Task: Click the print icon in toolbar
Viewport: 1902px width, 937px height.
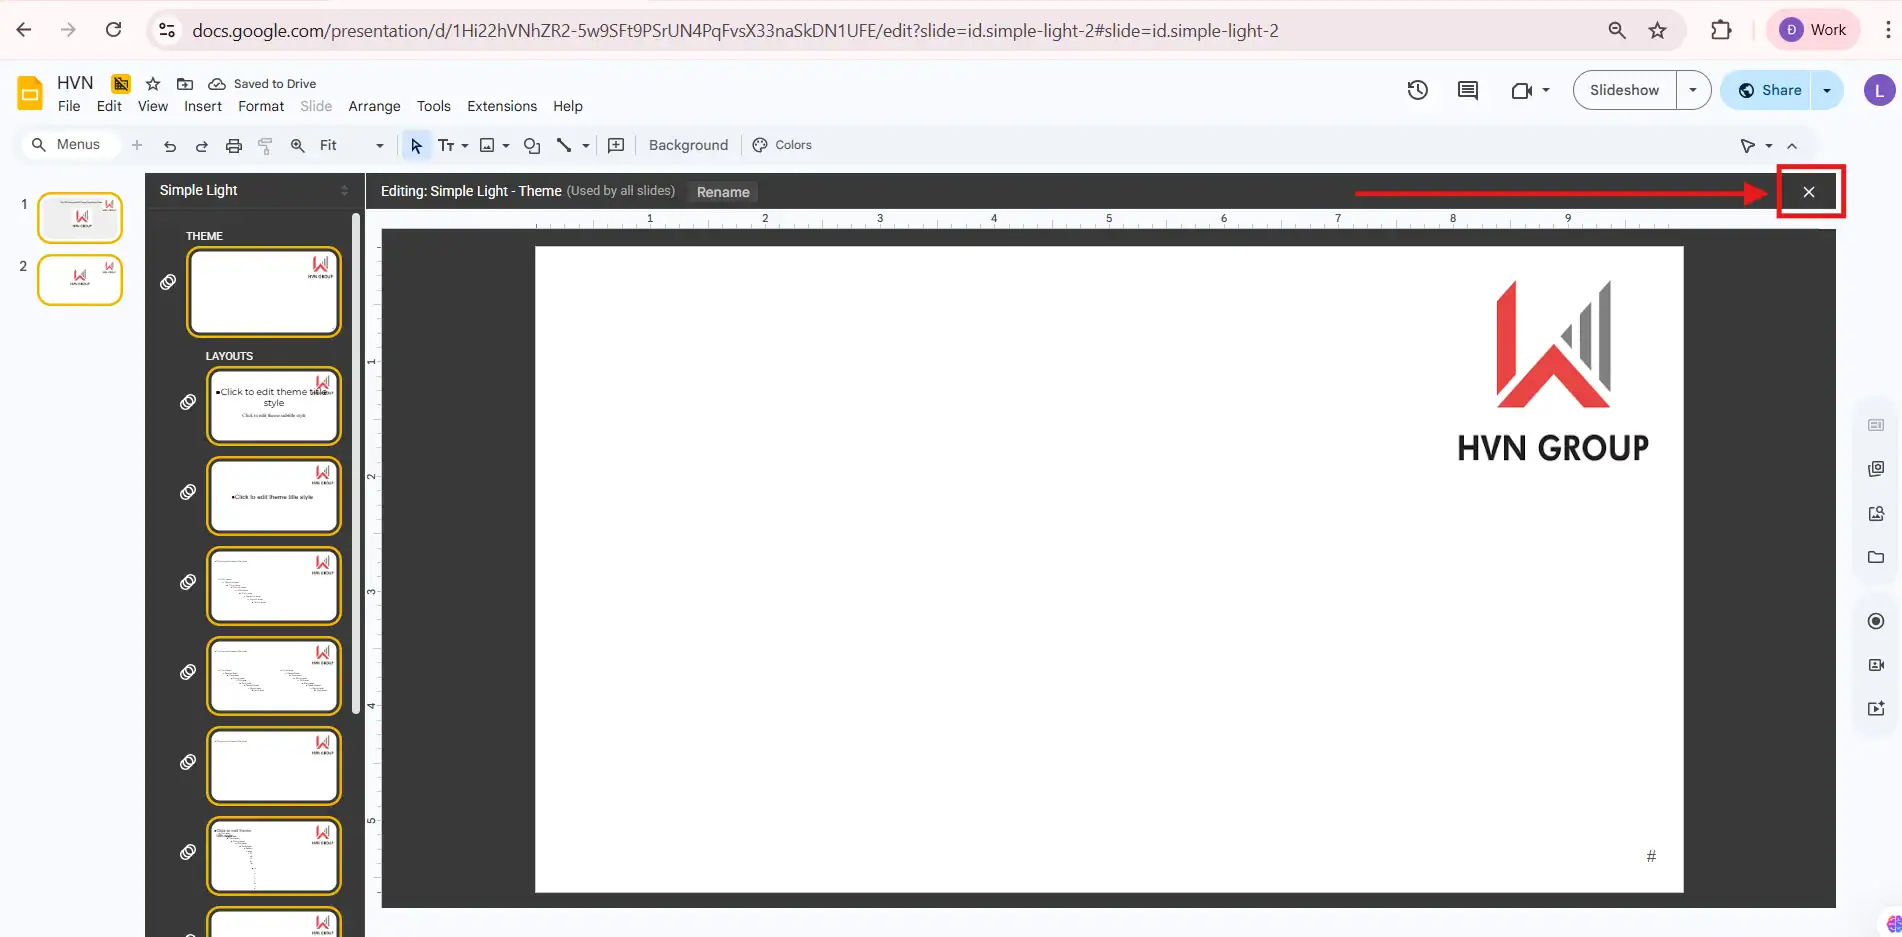Action: tap(233, 146)
